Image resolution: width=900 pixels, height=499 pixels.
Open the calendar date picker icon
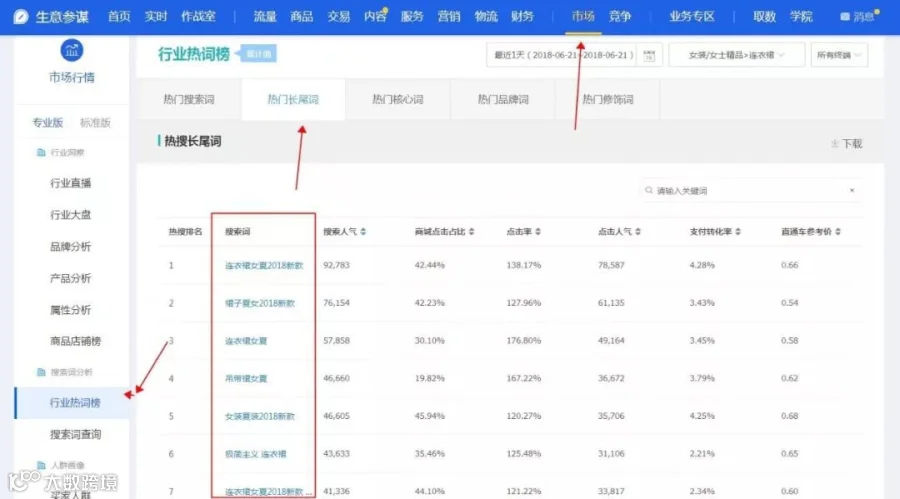point(649,56)
